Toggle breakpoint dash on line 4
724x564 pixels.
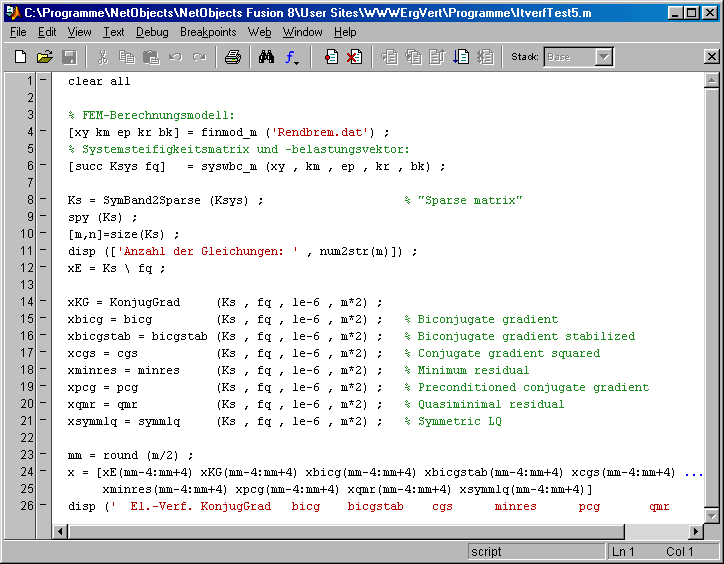(43, 131)
